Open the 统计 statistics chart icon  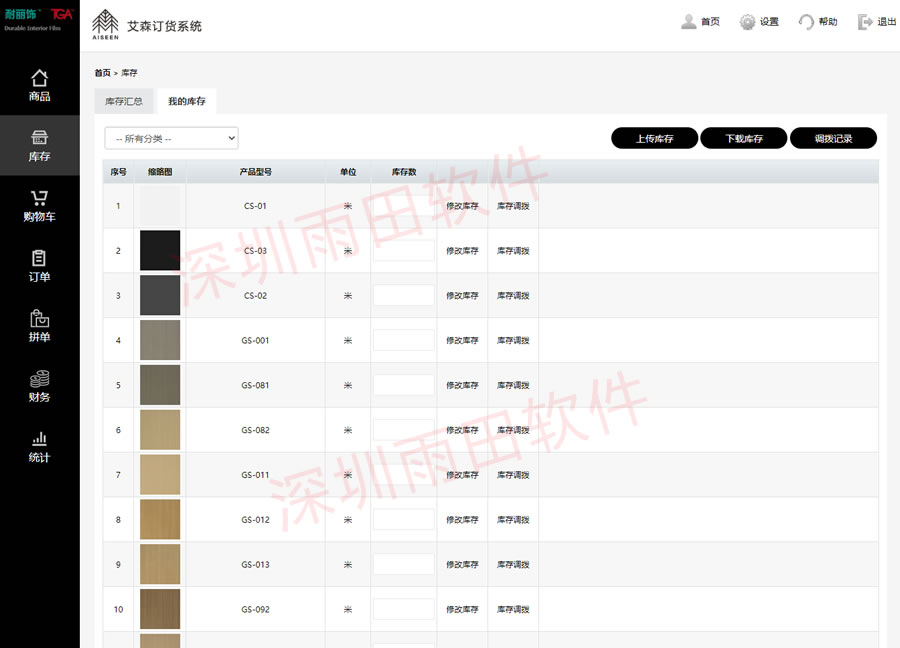[x=39, y=439]
